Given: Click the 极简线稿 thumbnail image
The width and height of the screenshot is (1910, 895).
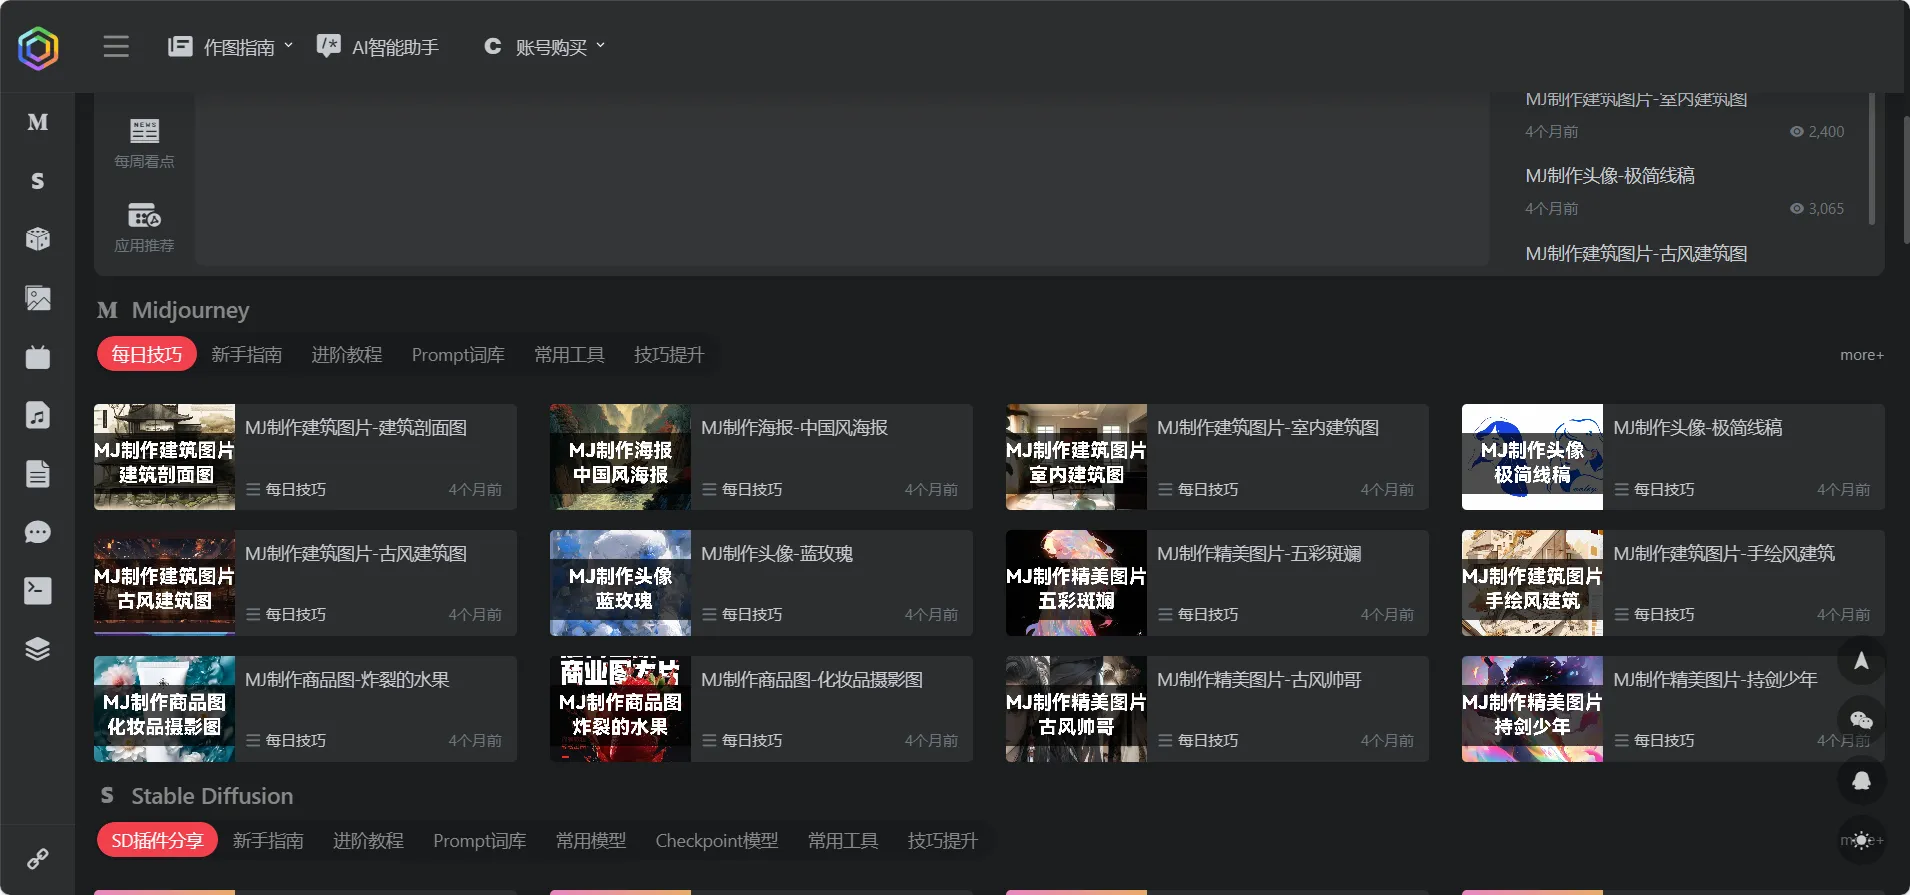Looking at the screenshot, I should (1532, 457).
